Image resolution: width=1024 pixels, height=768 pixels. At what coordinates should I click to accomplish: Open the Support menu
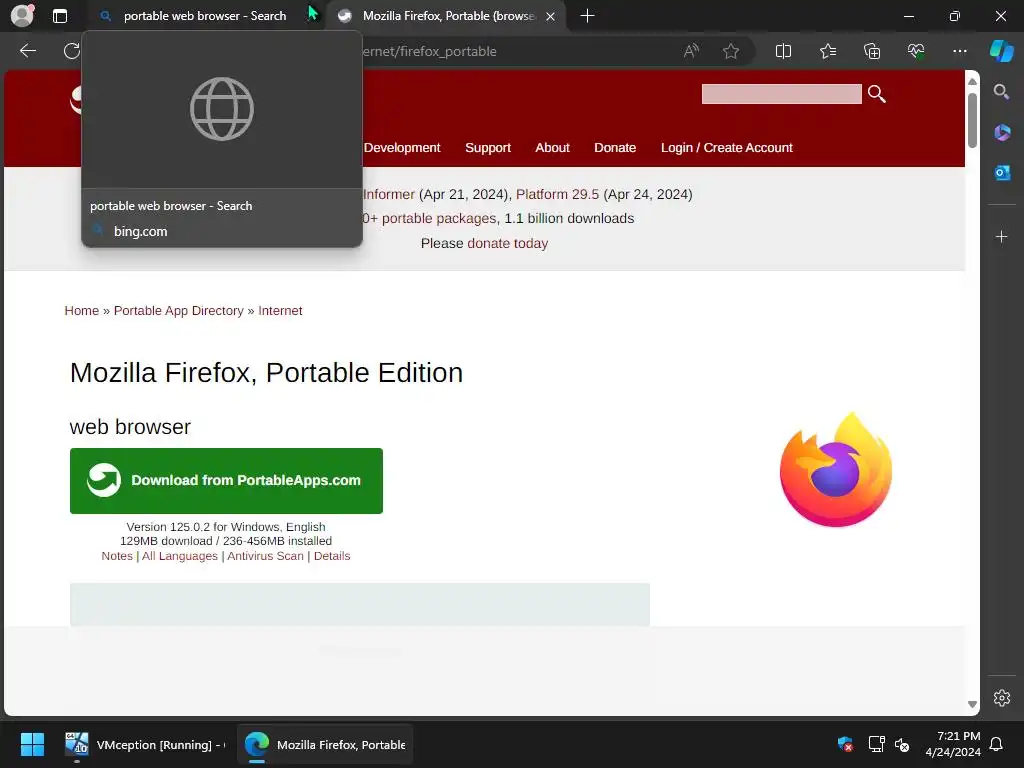pos(488,148)
